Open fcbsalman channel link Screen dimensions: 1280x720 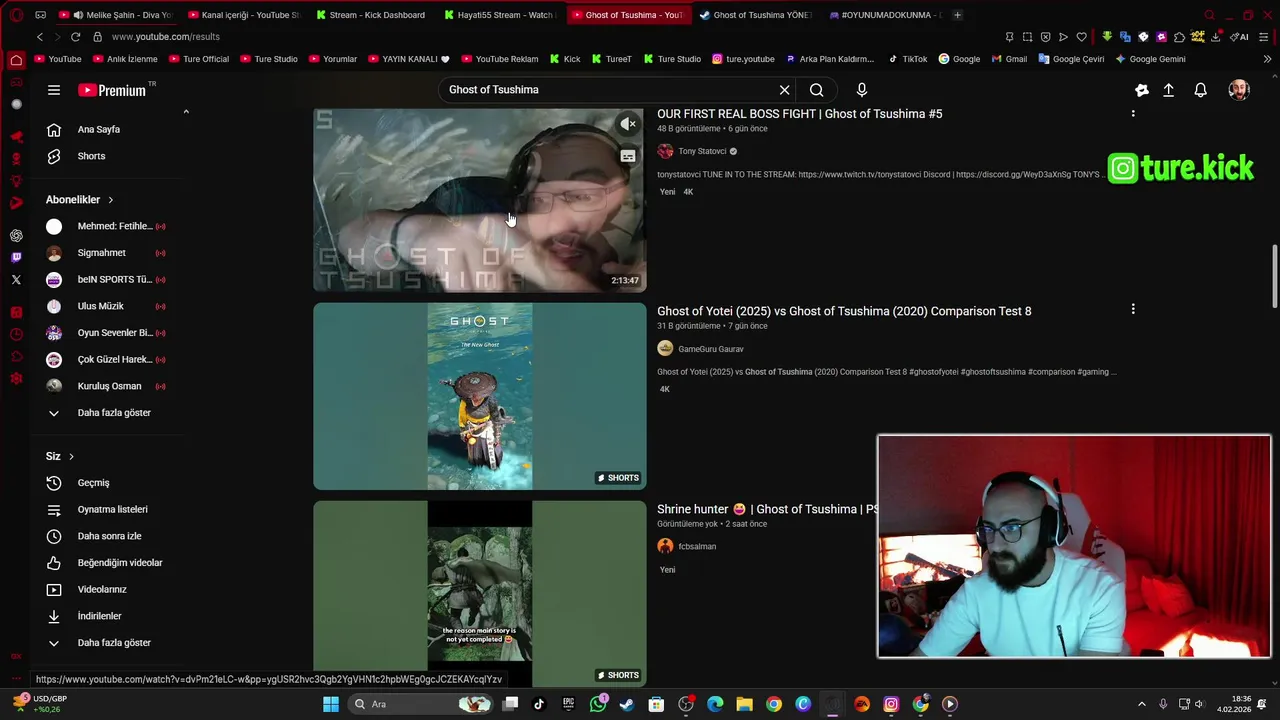click(x=697, y=546)
